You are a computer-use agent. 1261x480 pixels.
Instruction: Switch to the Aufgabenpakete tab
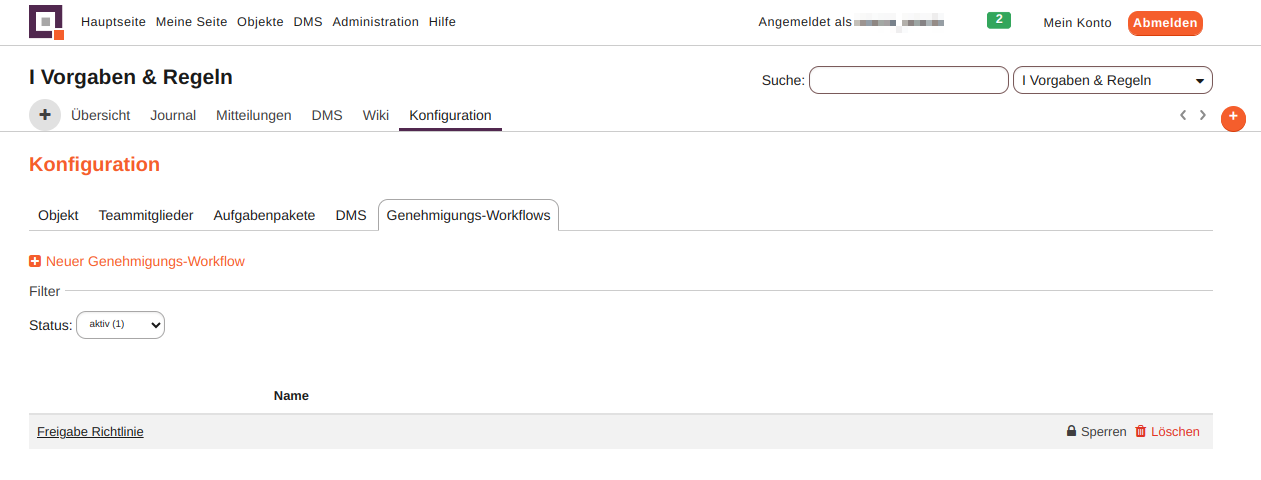264,215
